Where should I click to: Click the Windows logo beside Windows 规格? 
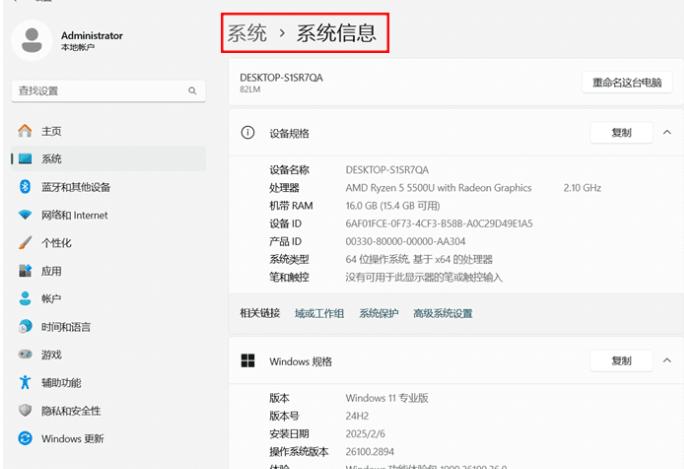(248, 361)
